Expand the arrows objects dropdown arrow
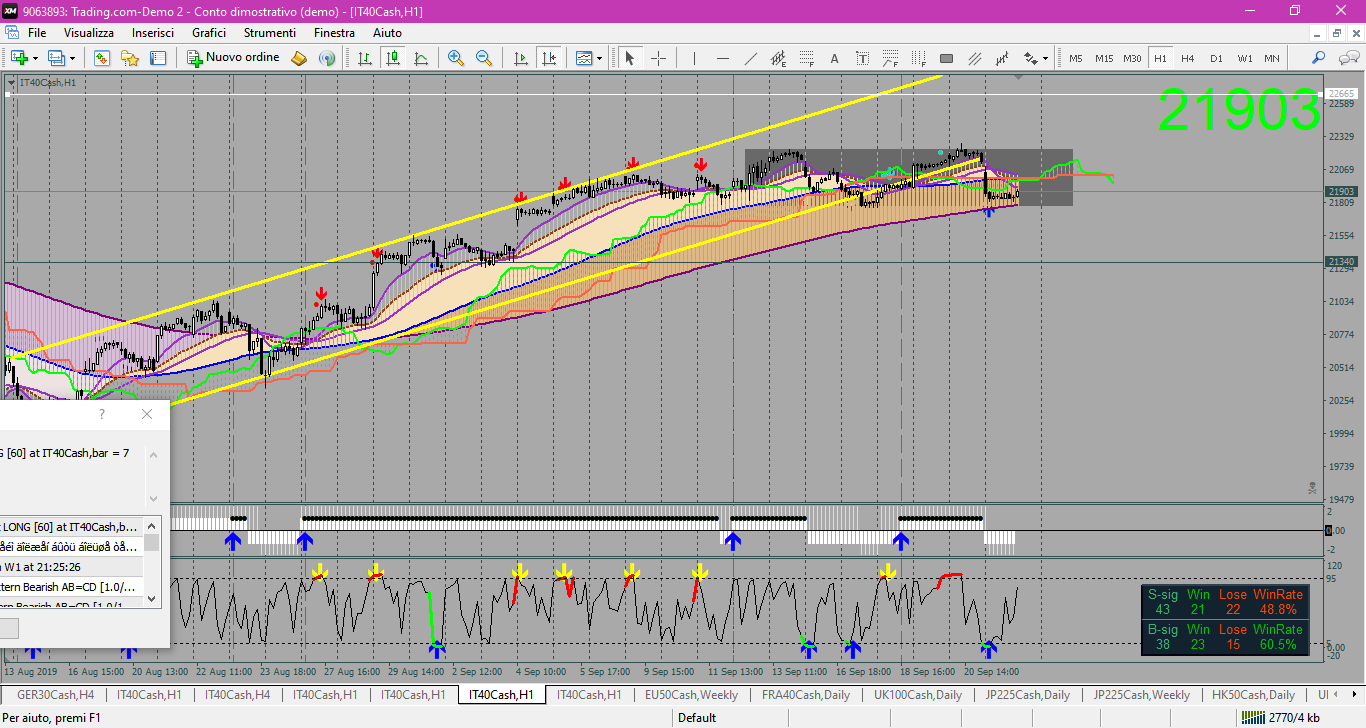 click(x=1045, y=58)
